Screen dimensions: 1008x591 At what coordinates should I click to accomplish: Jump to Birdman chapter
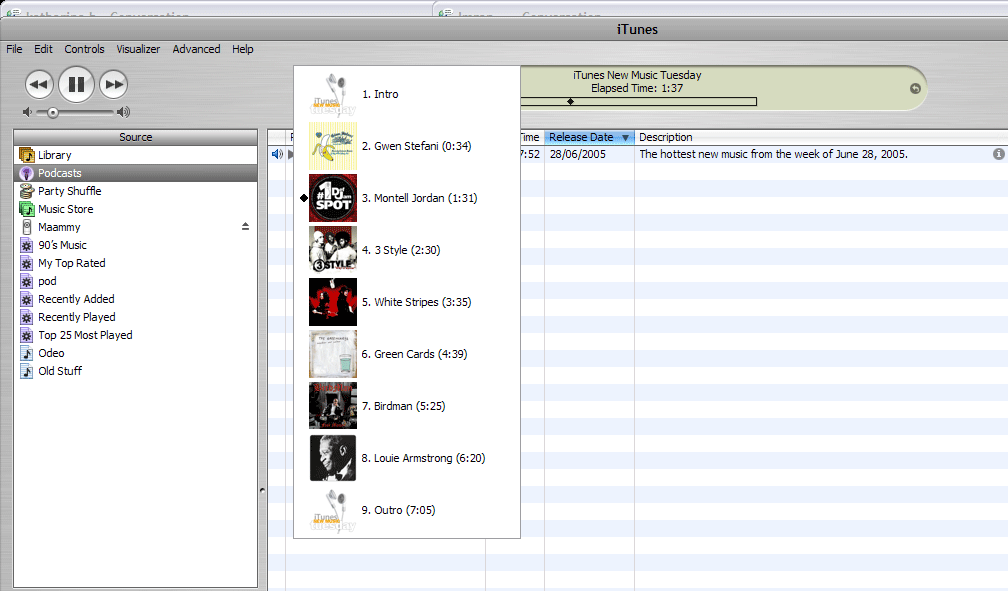pos(407,406)
